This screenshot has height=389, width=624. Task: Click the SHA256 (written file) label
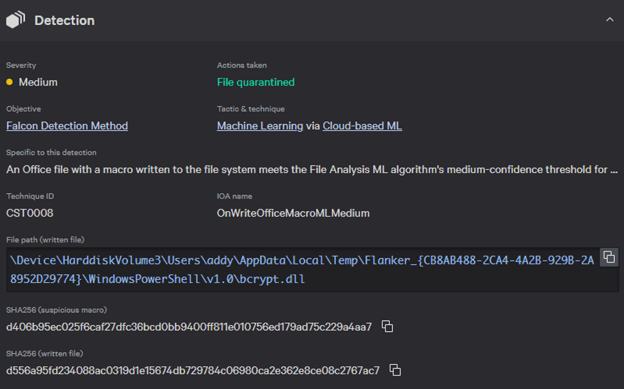(45, 354)
